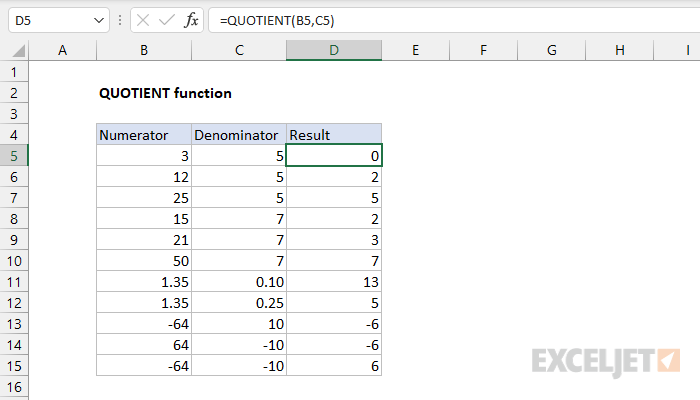Click the QUOTIENT function title cell
Screen dimensions: 700x400
(165, 93)
